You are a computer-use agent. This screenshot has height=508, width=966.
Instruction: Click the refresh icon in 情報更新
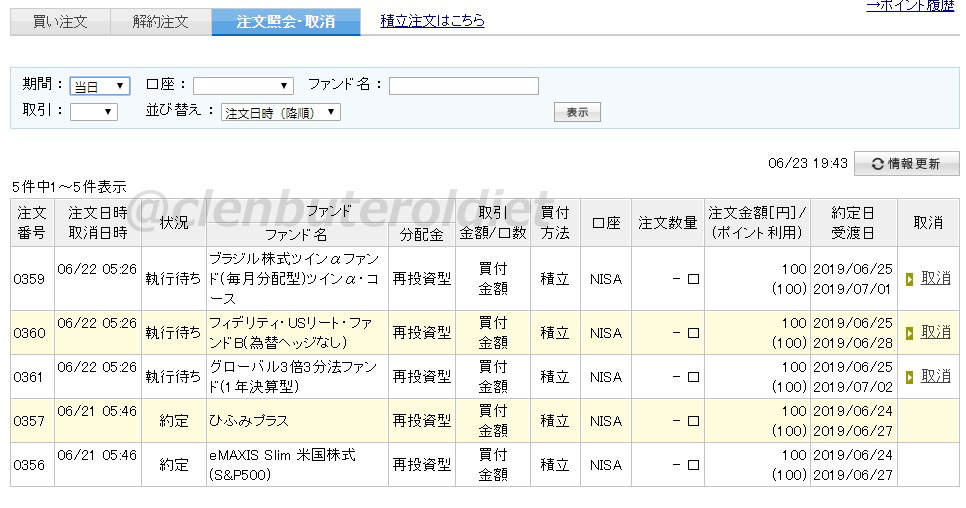point(877,164)
